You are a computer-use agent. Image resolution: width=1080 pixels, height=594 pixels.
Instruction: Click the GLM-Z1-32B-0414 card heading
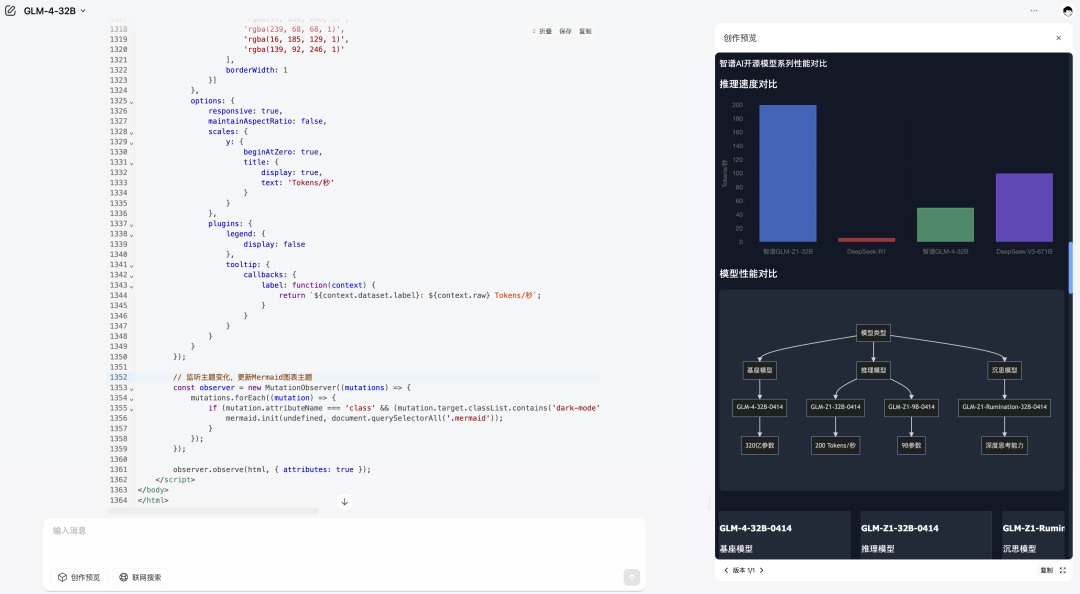click(x=900, y=529)
